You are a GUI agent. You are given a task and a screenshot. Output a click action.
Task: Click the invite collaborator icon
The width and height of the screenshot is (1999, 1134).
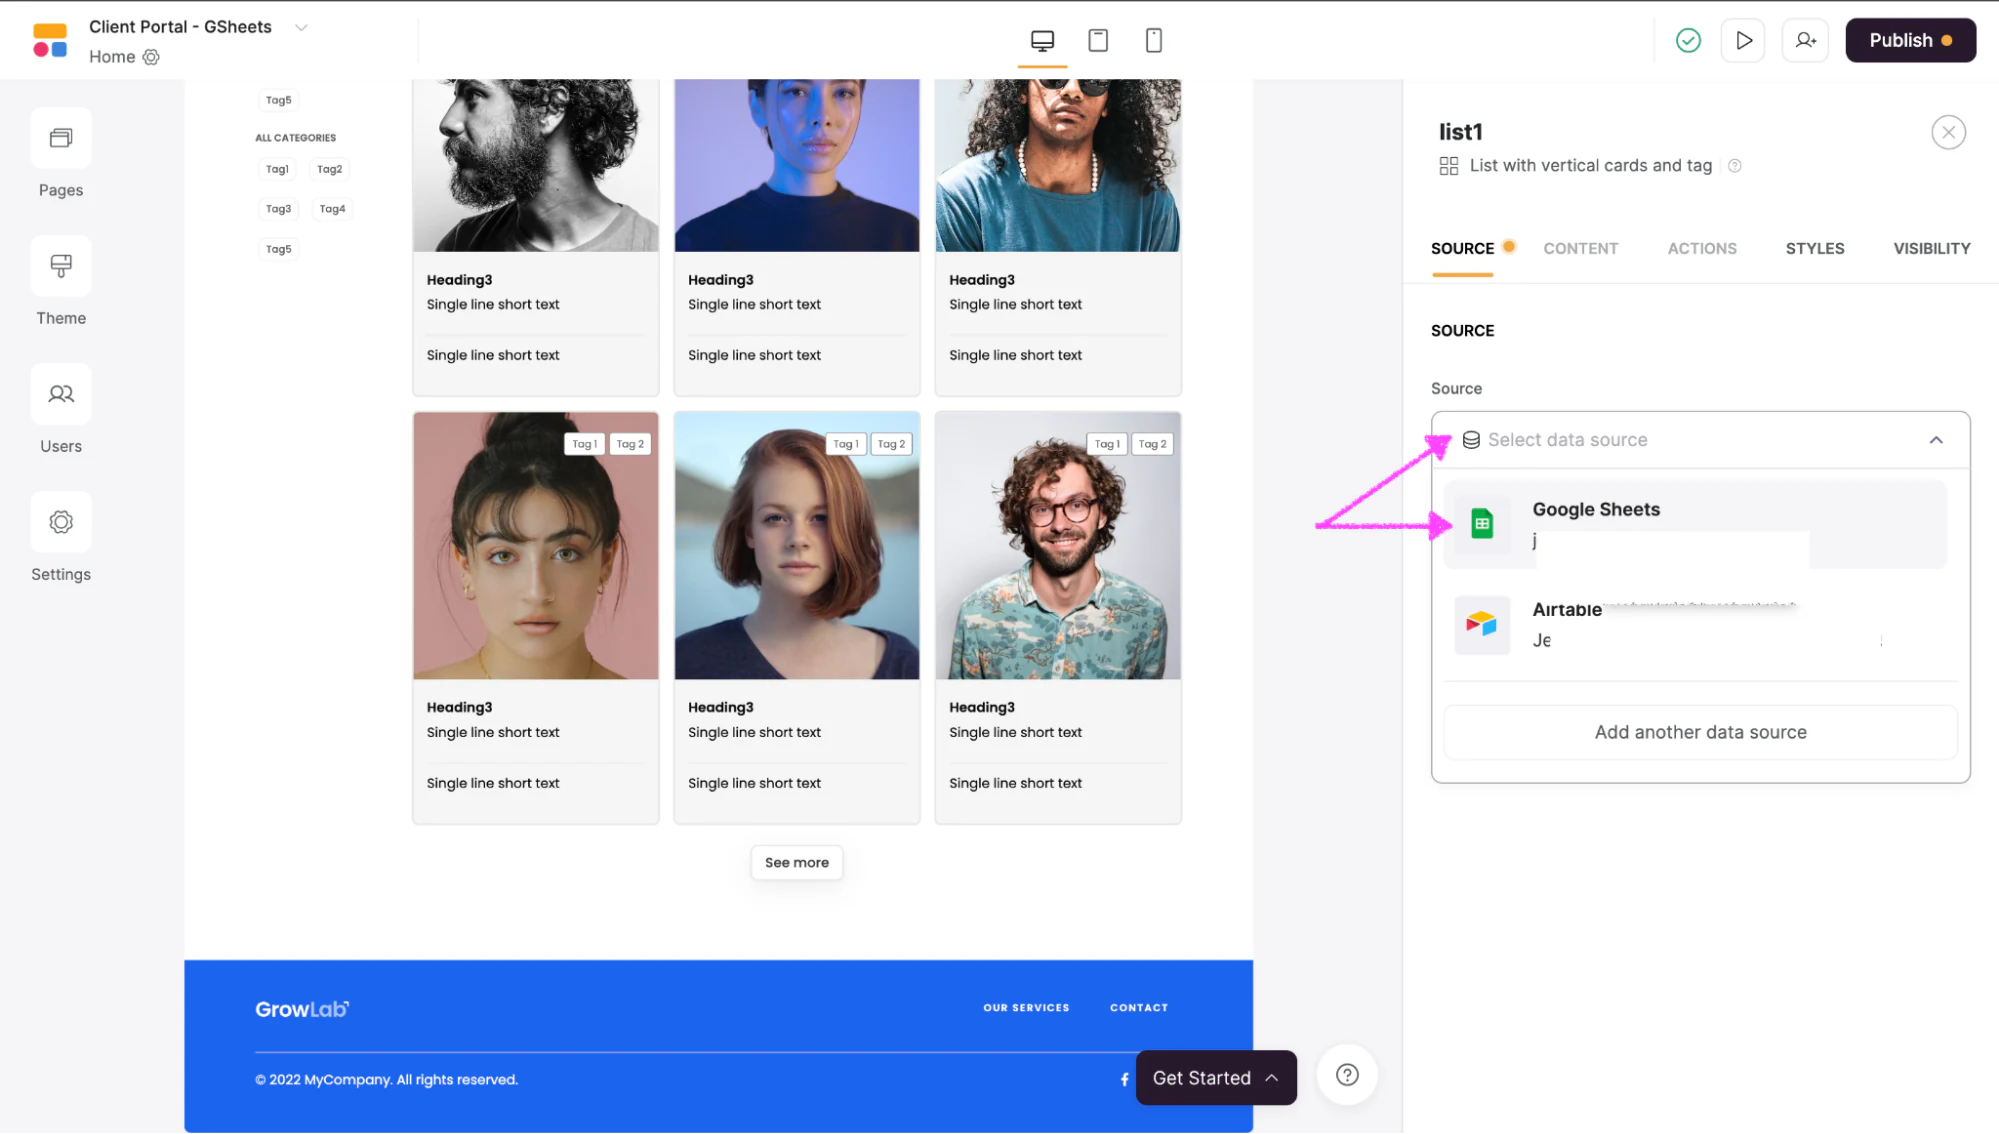(1805, 40)
